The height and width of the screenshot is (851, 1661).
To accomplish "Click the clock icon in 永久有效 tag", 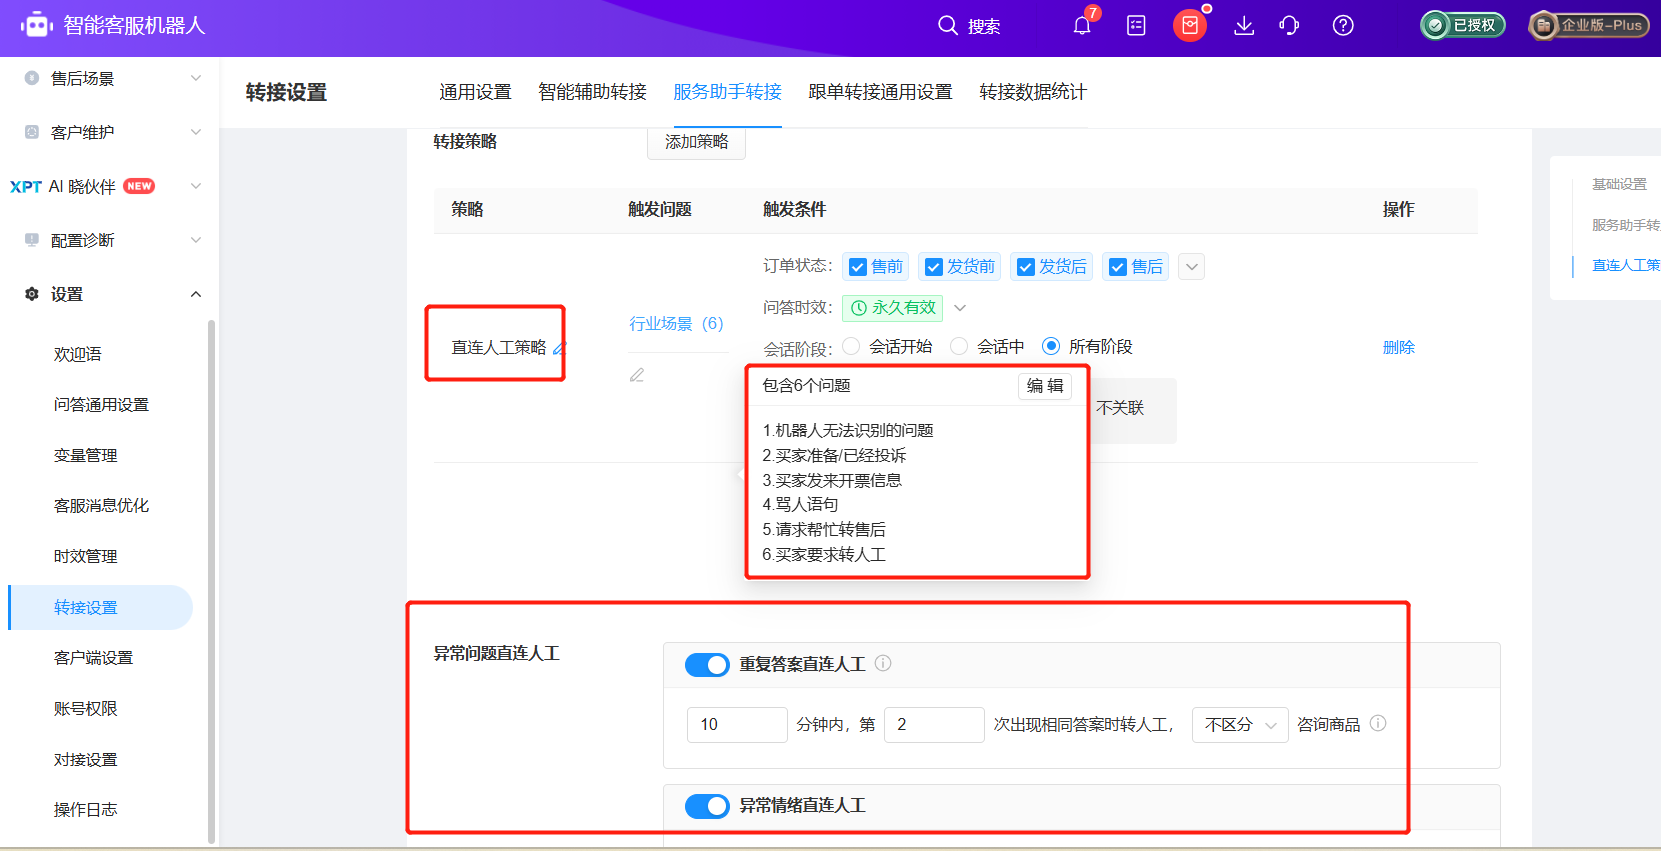I will coord(859,308).
